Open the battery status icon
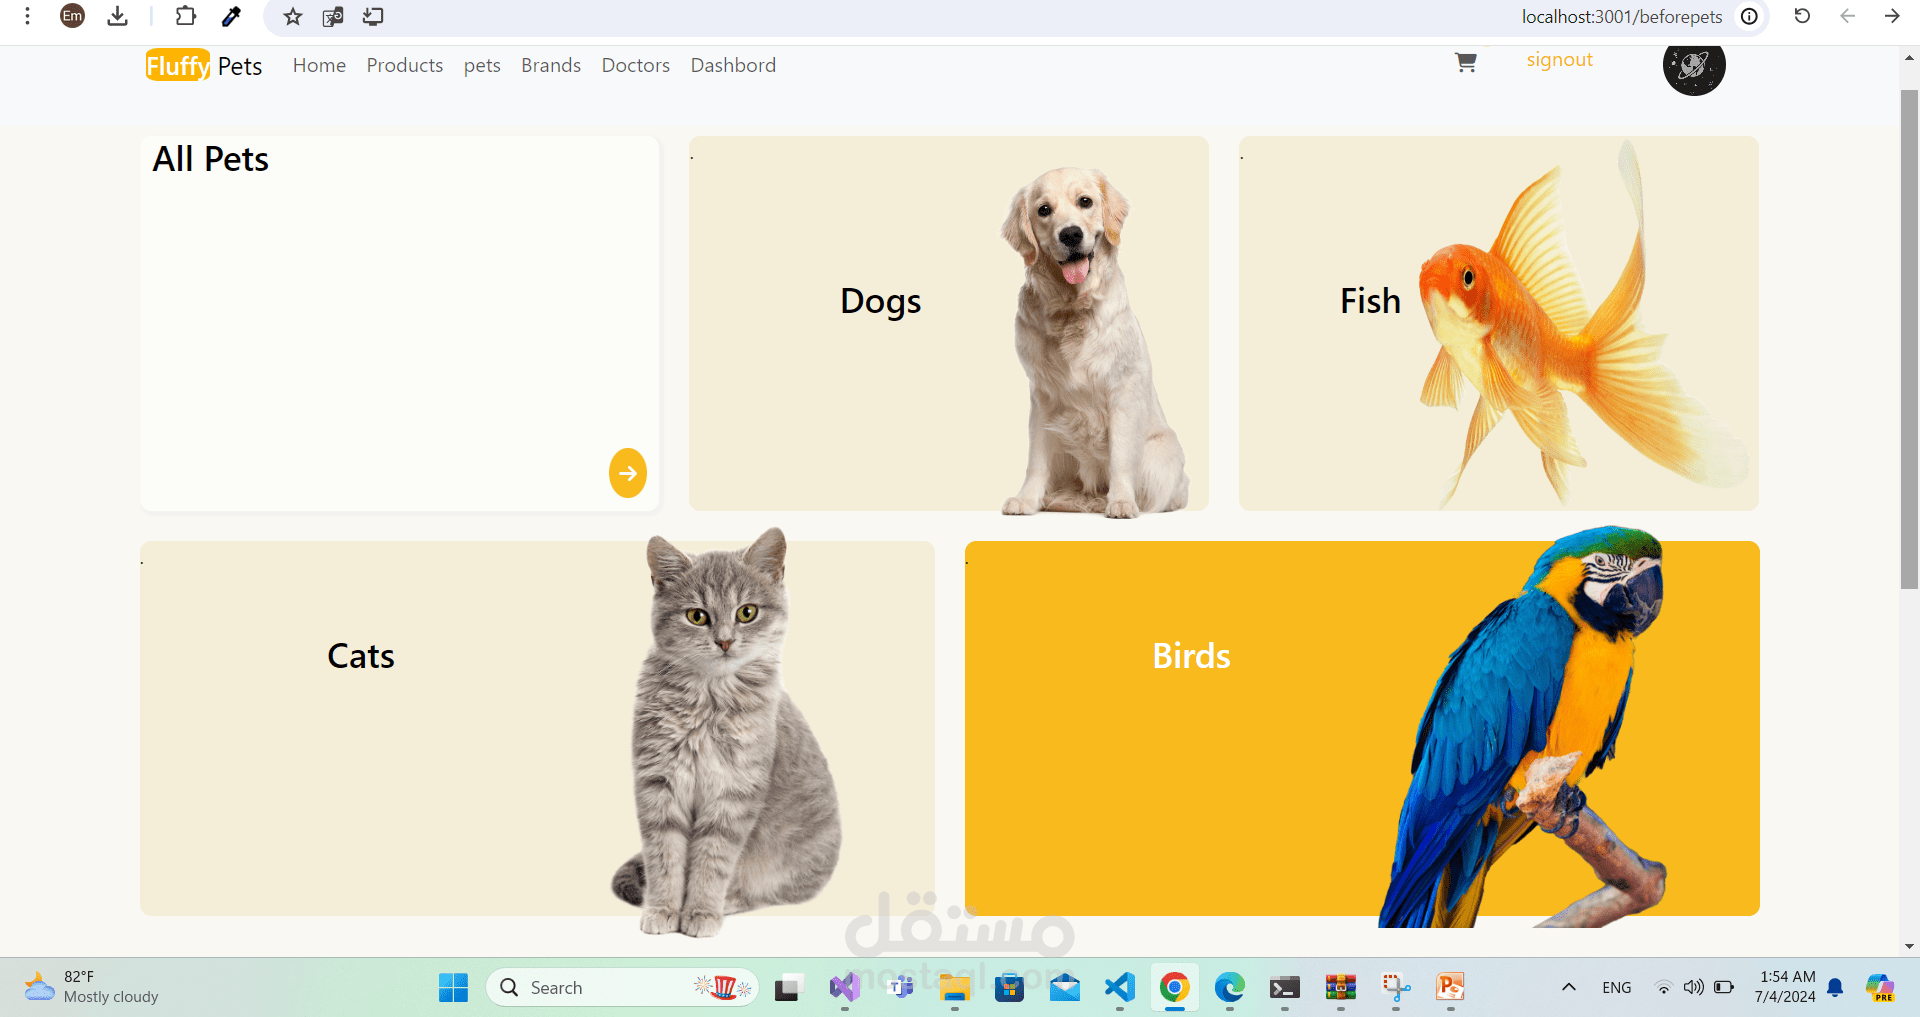Viewport: 1920px width, 1017px height. (1724, 987)
